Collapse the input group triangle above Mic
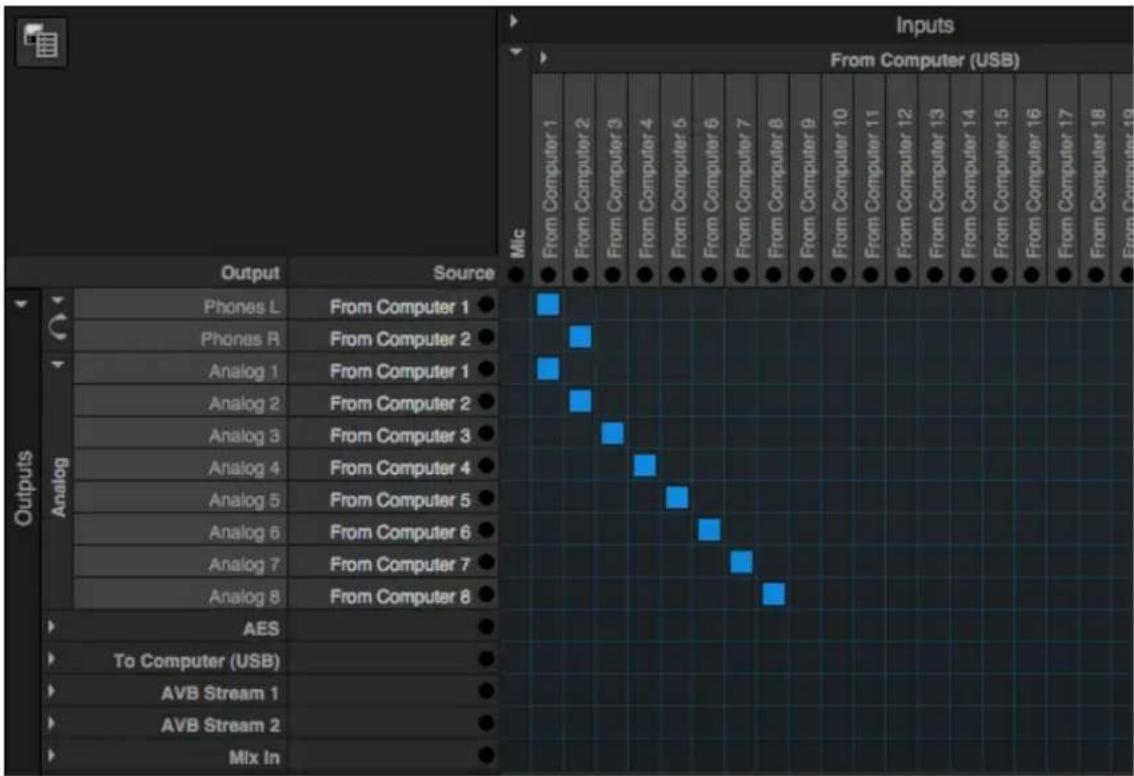This screenshot has height=776, width=1134. [x=516, y=52]
